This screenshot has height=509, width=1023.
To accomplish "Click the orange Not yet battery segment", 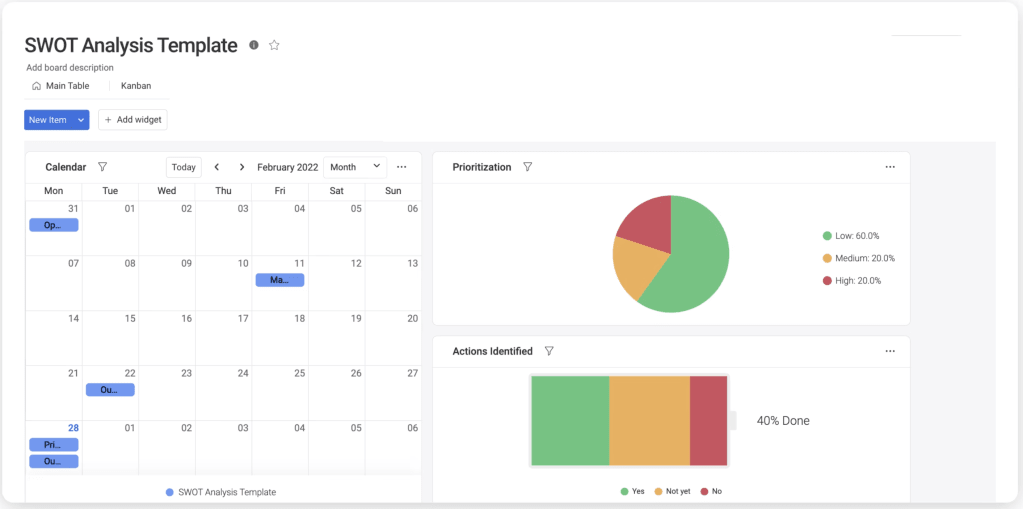I will 650,420.
